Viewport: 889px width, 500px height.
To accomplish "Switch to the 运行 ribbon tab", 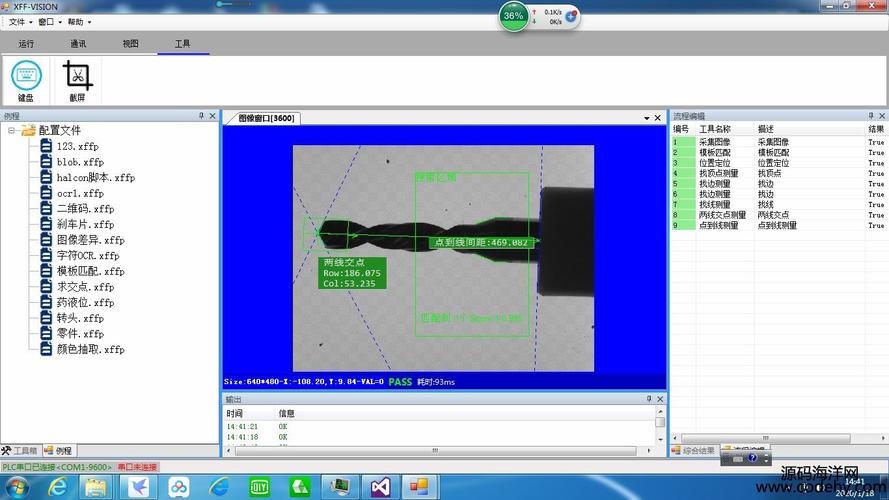I will click(26, 44).
